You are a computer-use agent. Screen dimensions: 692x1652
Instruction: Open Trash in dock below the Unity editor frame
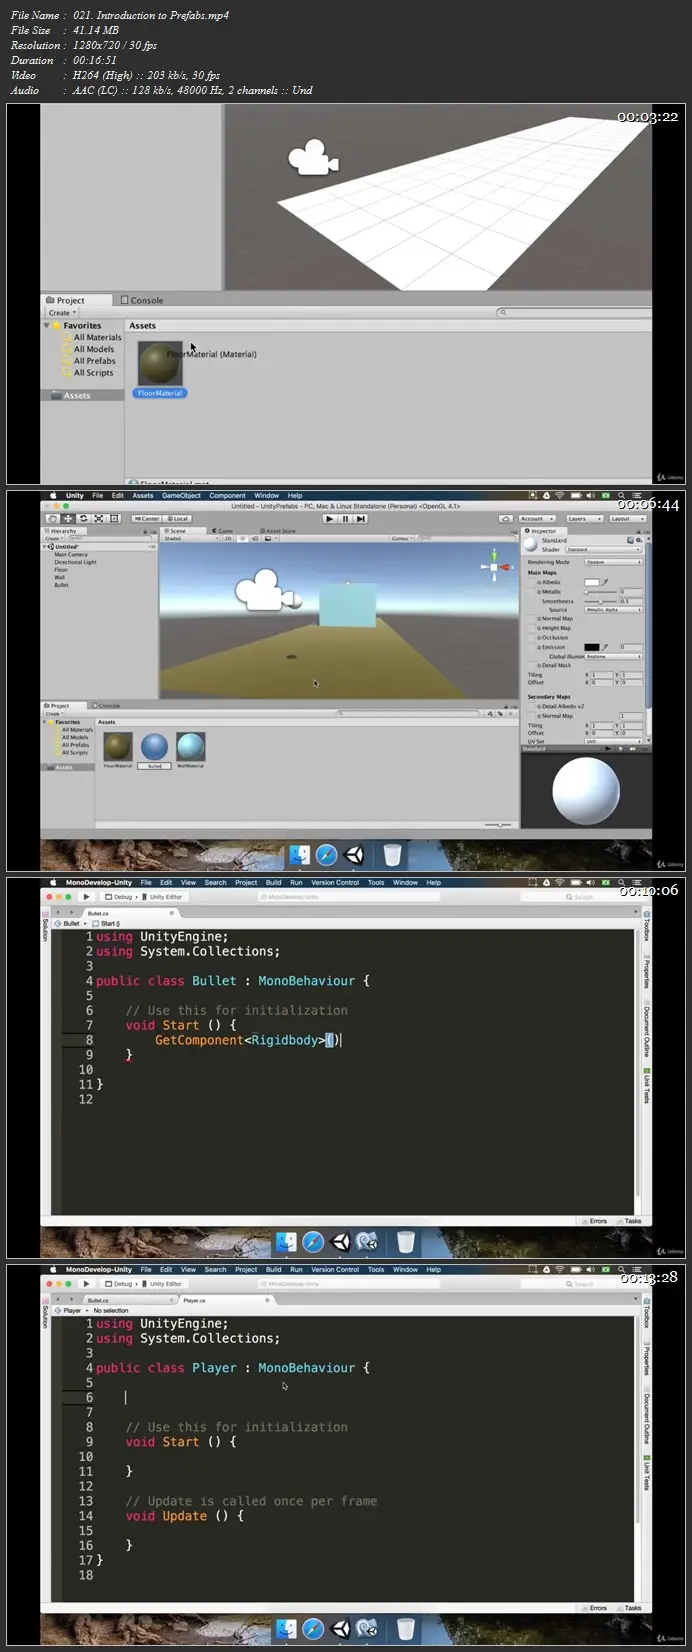[x=393, y=855]
